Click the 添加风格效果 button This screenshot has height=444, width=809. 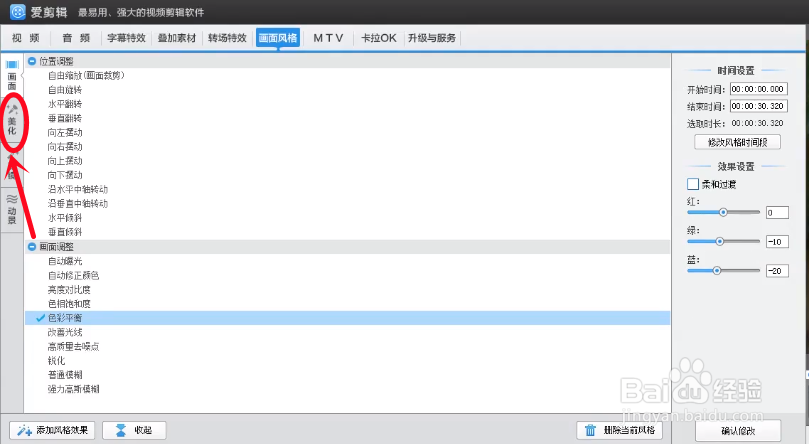[x=52, y=430]
